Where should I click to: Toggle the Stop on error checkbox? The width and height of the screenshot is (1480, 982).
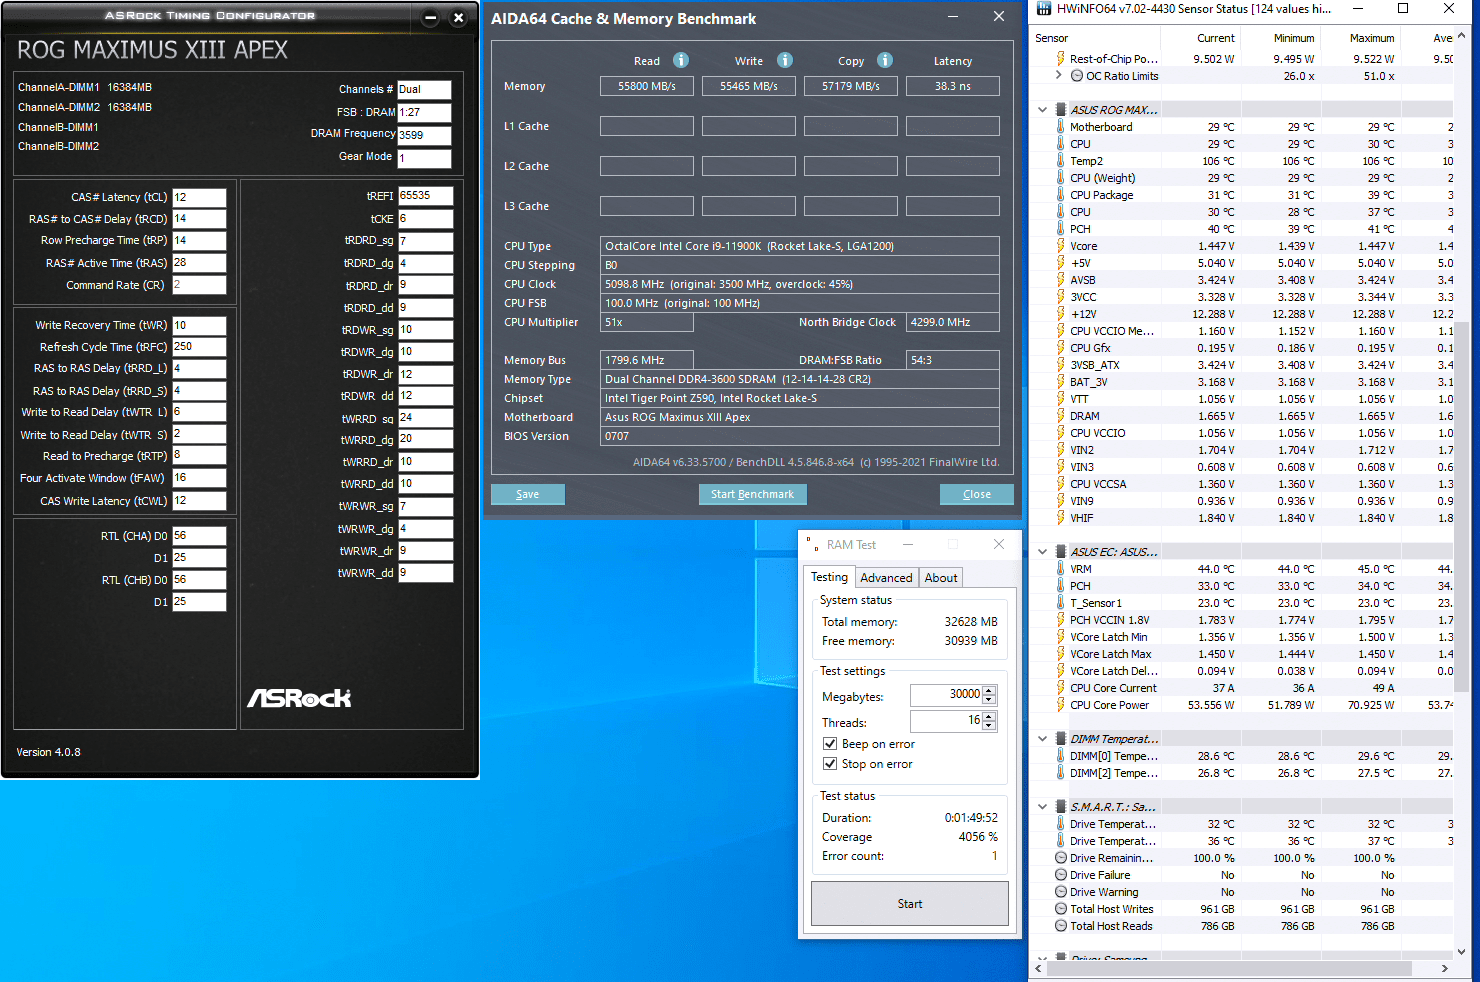tap(830, 764)
